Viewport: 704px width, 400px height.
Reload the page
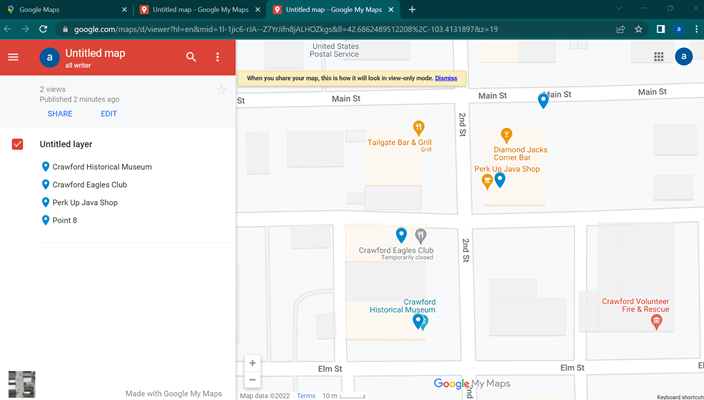pyautogui.click(x=43, y=29)
